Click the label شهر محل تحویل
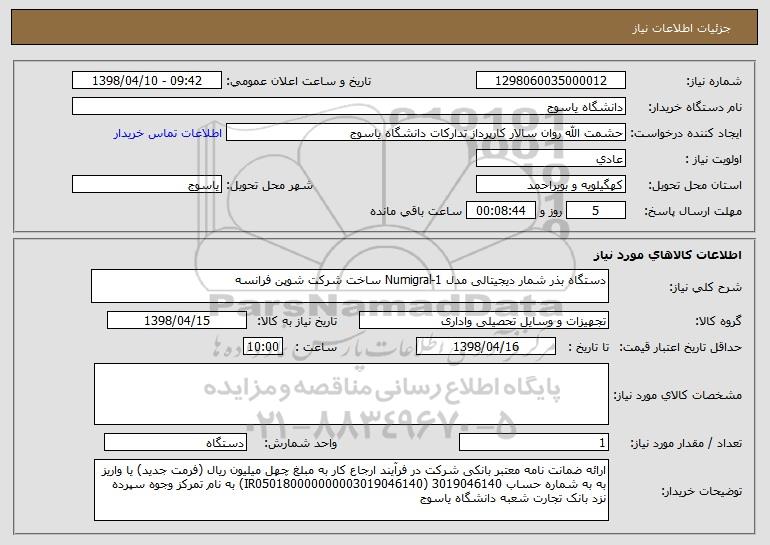This screenshot has width=770, height=545. 269,185
